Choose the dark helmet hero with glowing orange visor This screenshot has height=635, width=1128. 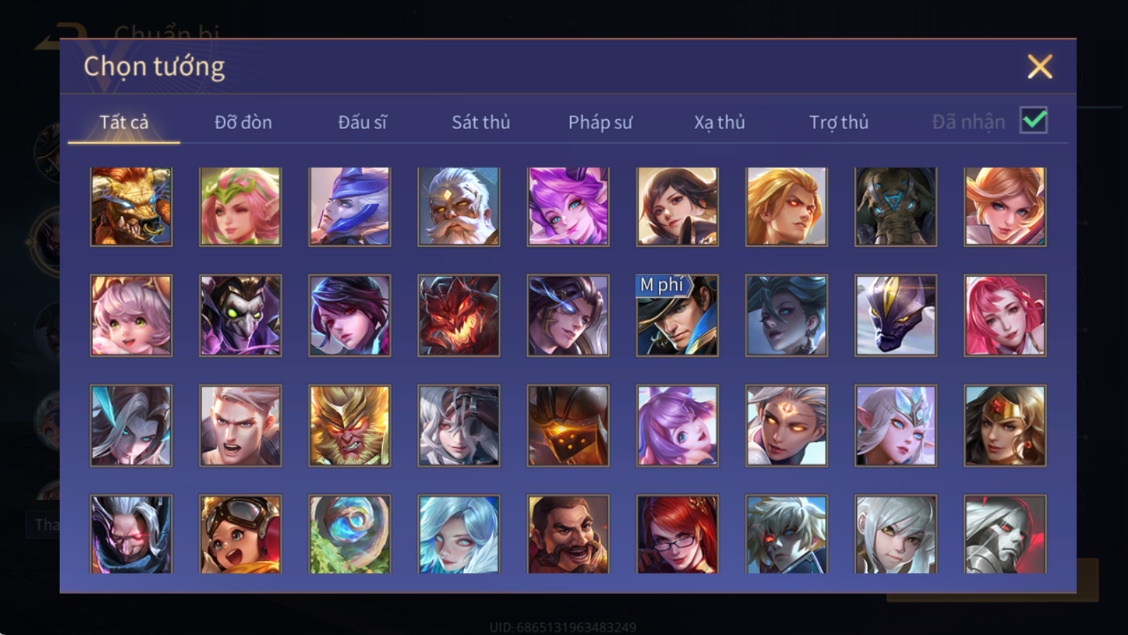click(568, 426)
